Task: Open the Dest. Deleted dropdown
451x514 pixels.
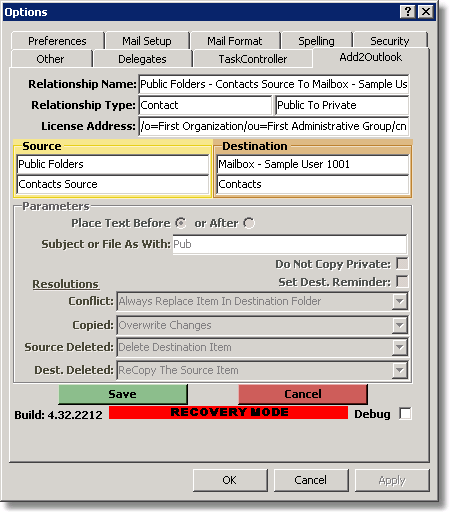Action: tap(399, 370)
